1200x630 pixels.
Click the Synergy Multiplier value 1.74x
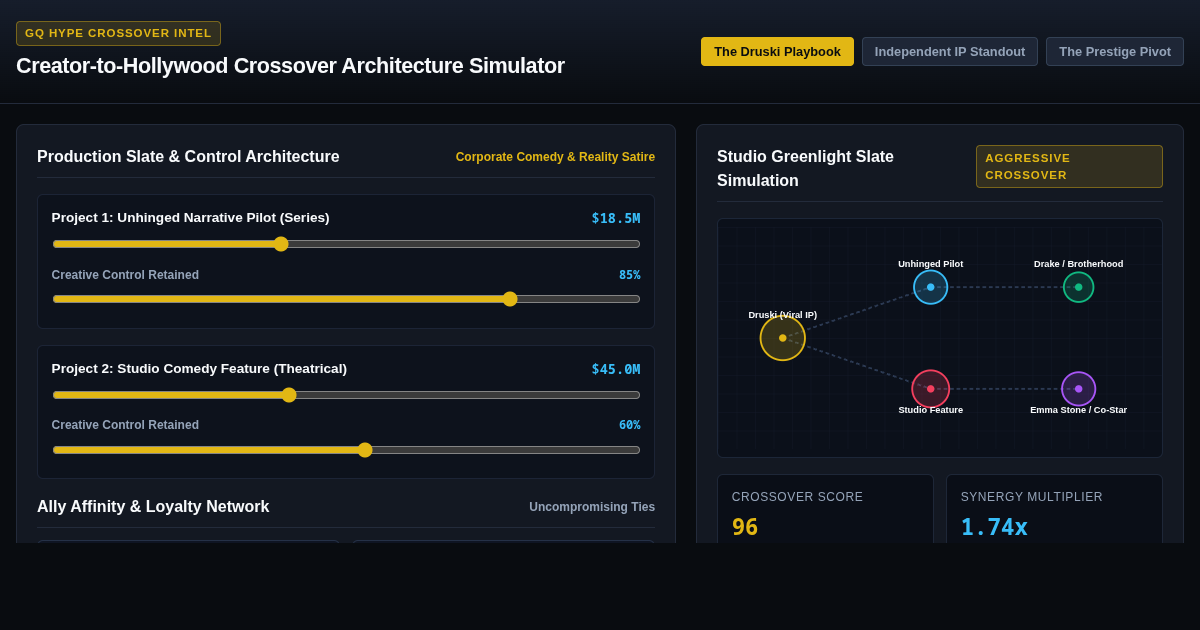[x=994, y=527]
